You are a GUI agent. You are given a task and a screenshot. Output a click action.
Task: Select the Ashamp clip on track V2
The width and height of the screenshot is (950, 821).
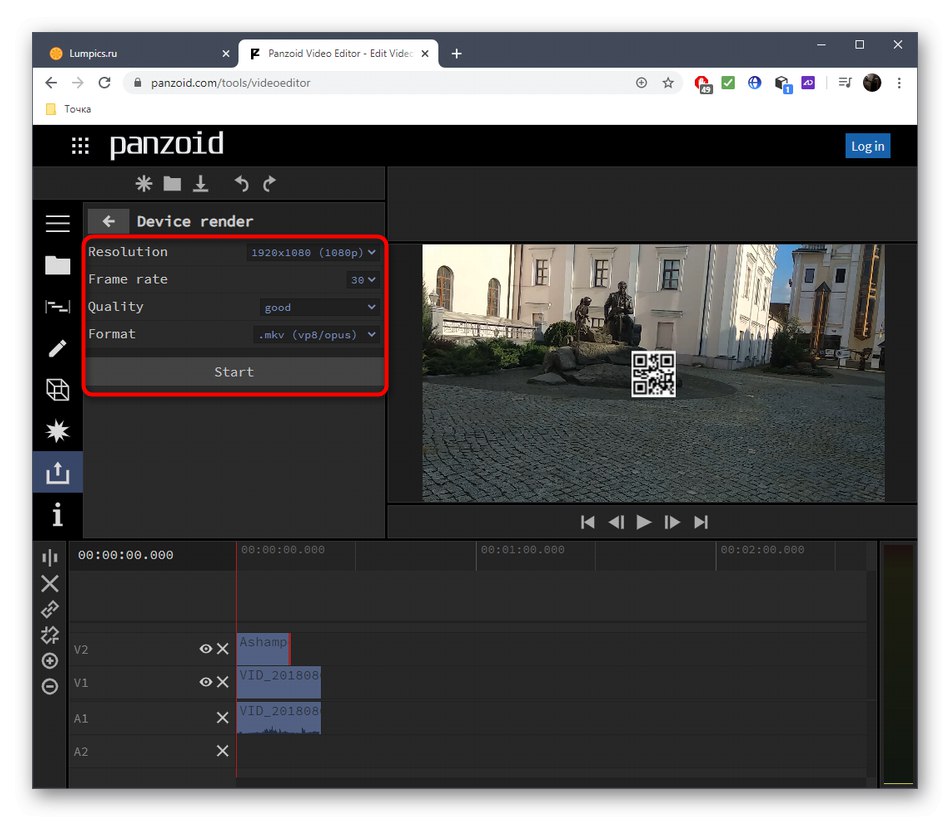pyautogui.click(x=263, y=648)
